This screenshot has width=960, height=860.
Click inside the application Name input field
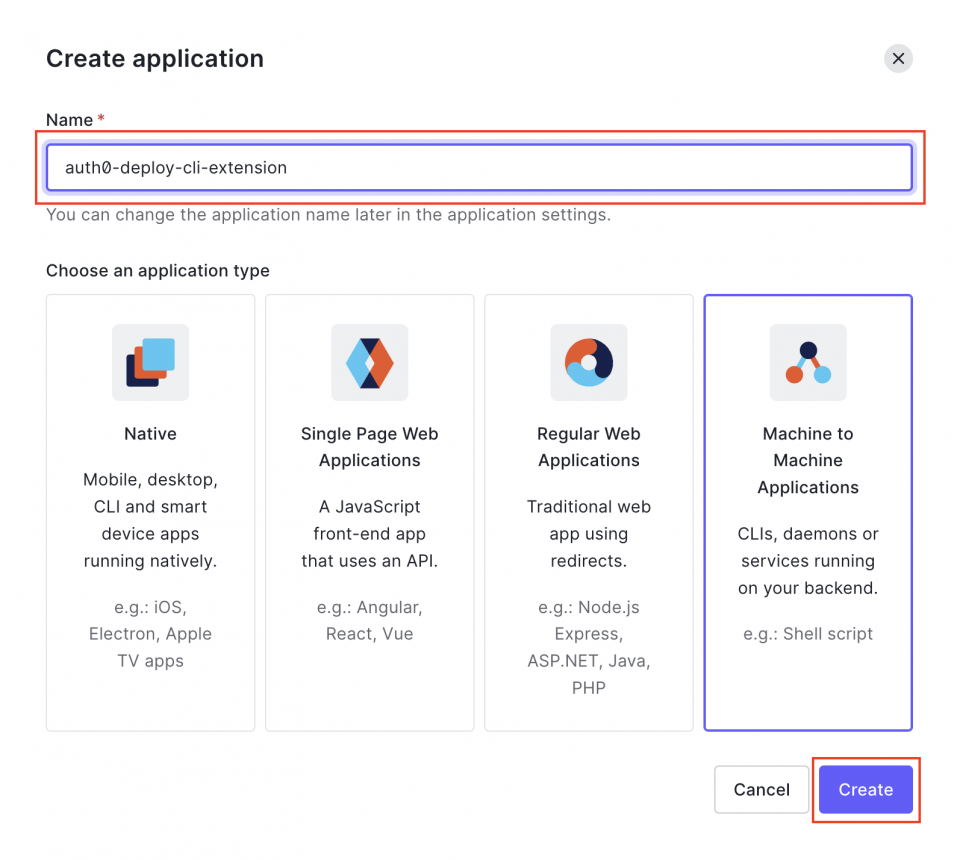point(480,167)
